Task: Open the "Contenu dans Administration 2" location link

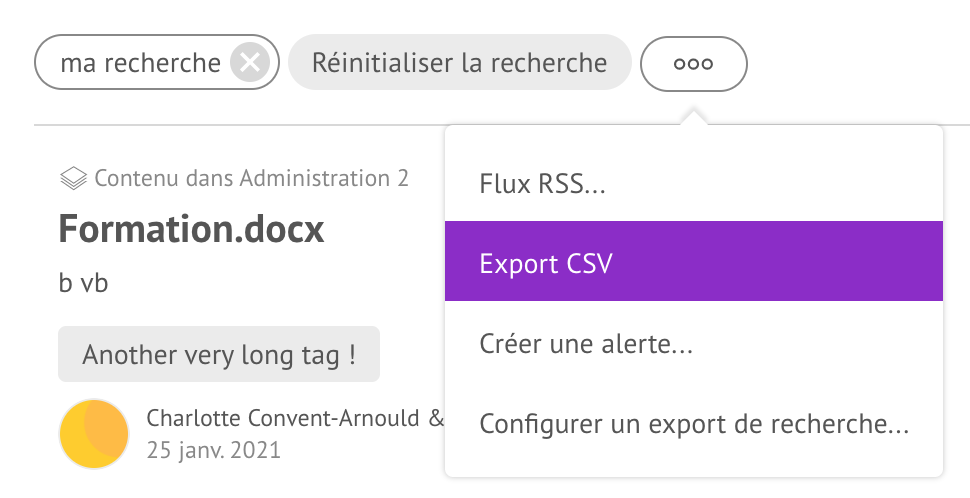Action: click(x=251, y=178)
